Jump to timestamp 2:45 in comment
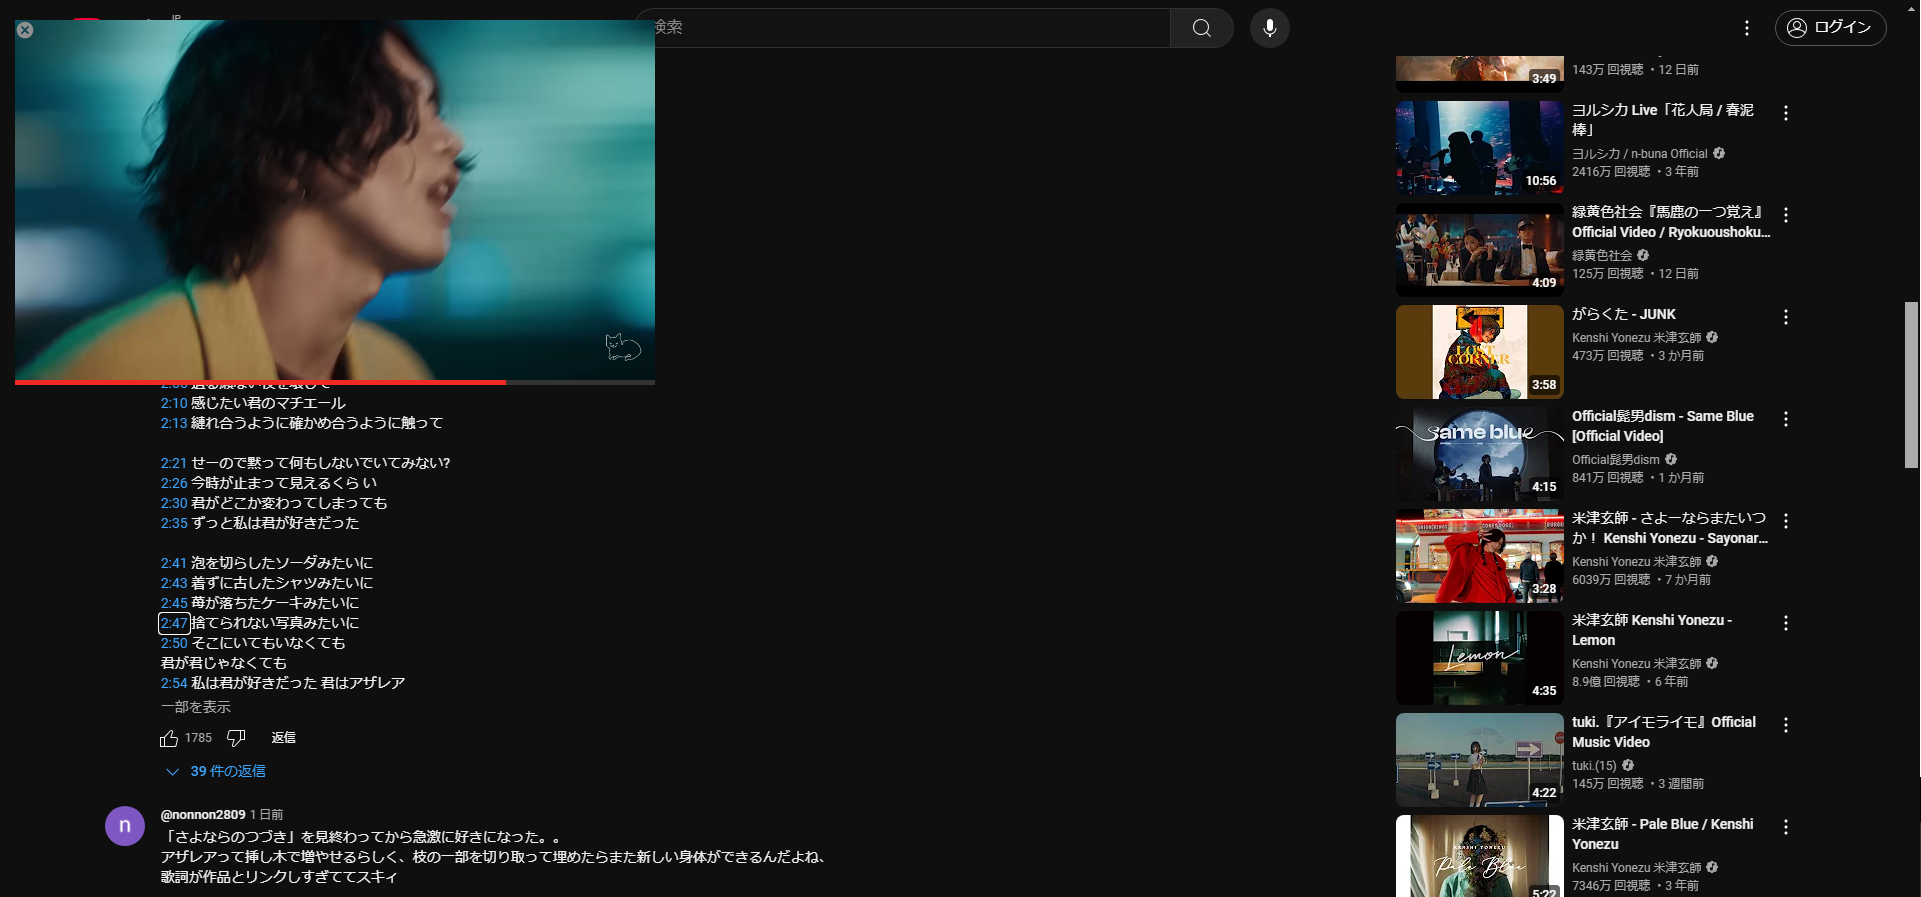 point(174,603)
